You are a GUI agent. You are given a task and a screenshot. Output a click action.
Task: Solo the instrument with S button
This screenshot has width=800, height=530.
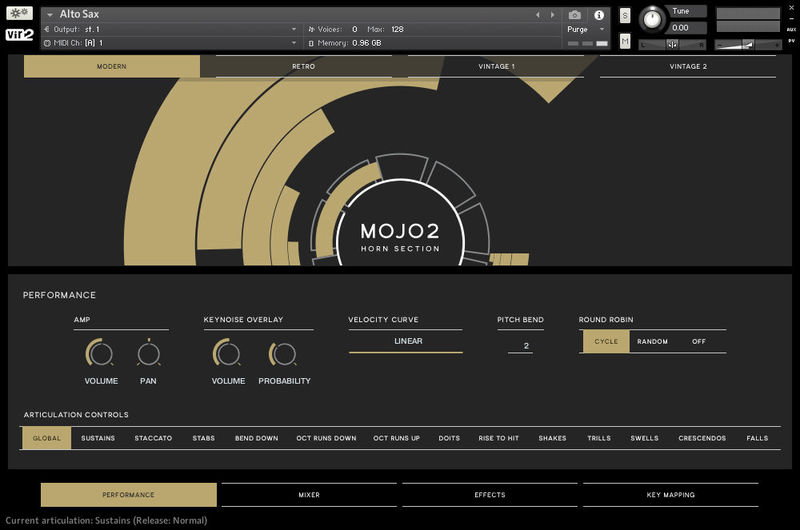(x=625, y=16)
